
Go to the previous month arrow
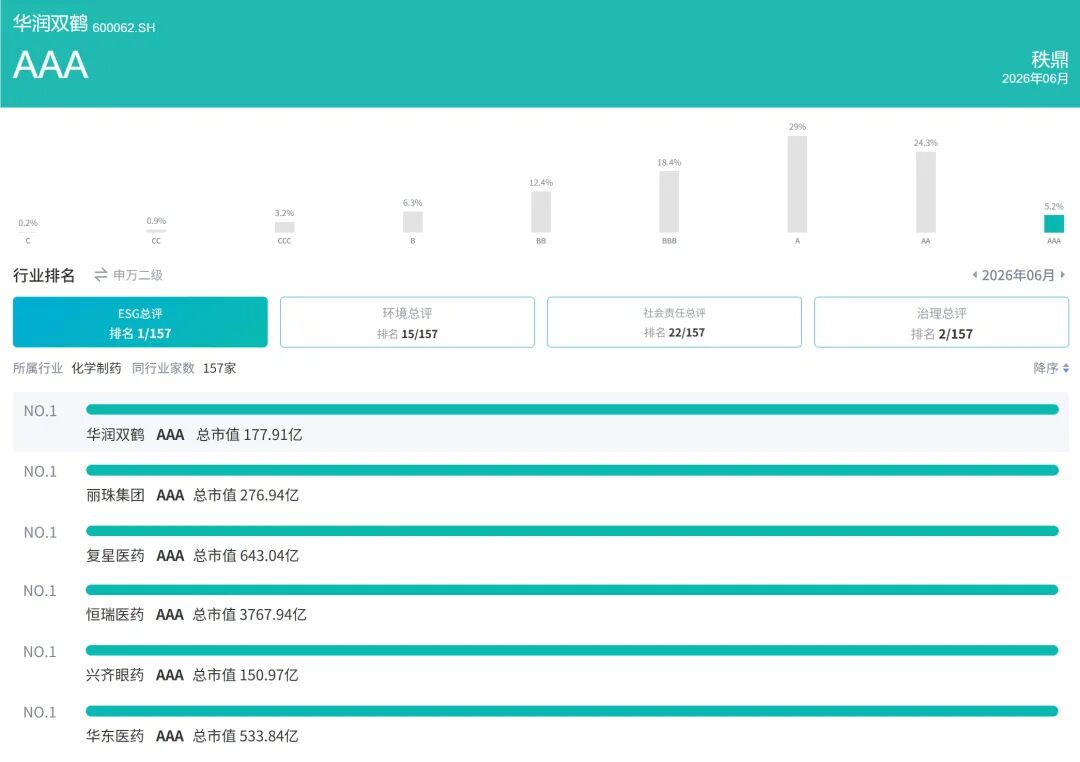click(x=975, y=275)
